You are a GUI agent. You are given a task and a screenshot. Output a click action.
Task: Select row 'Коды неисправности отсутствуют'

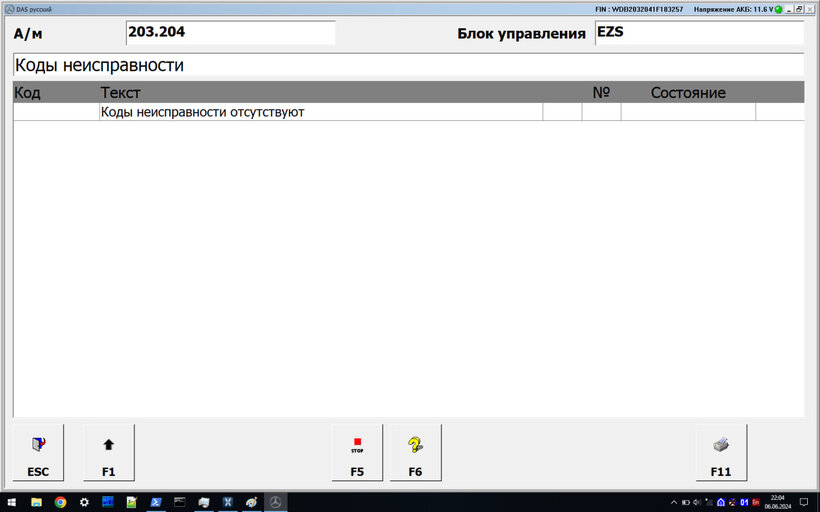click(x=408, y=112)
